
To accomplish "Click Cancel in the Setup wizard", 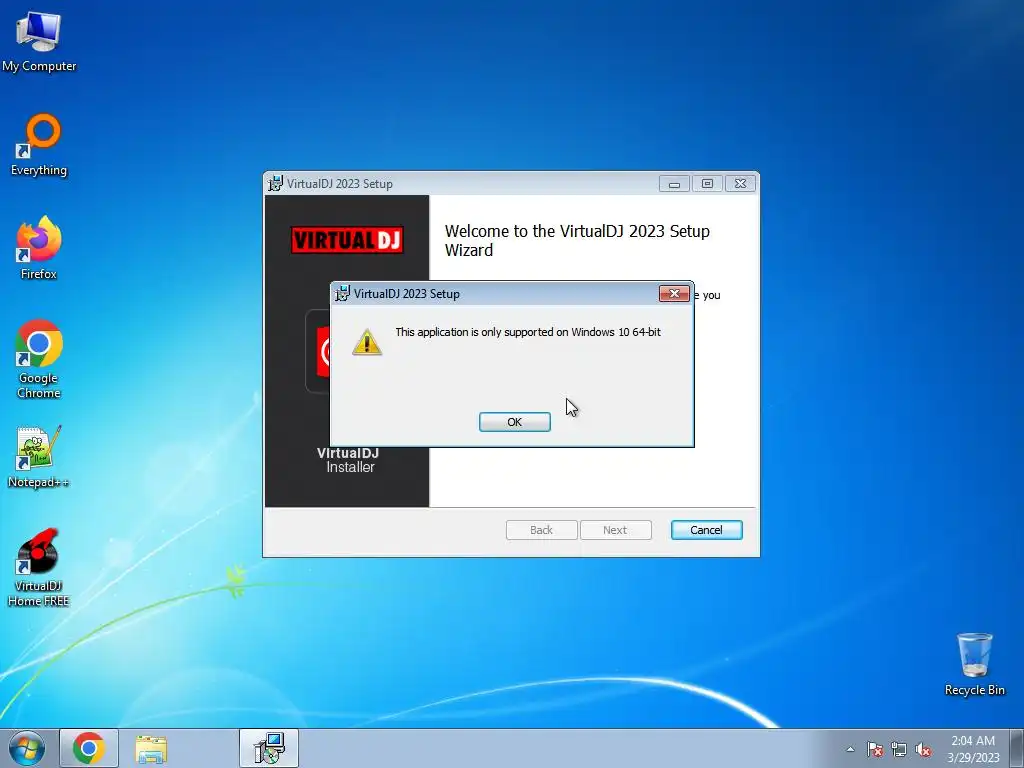I will pos(706,530).
